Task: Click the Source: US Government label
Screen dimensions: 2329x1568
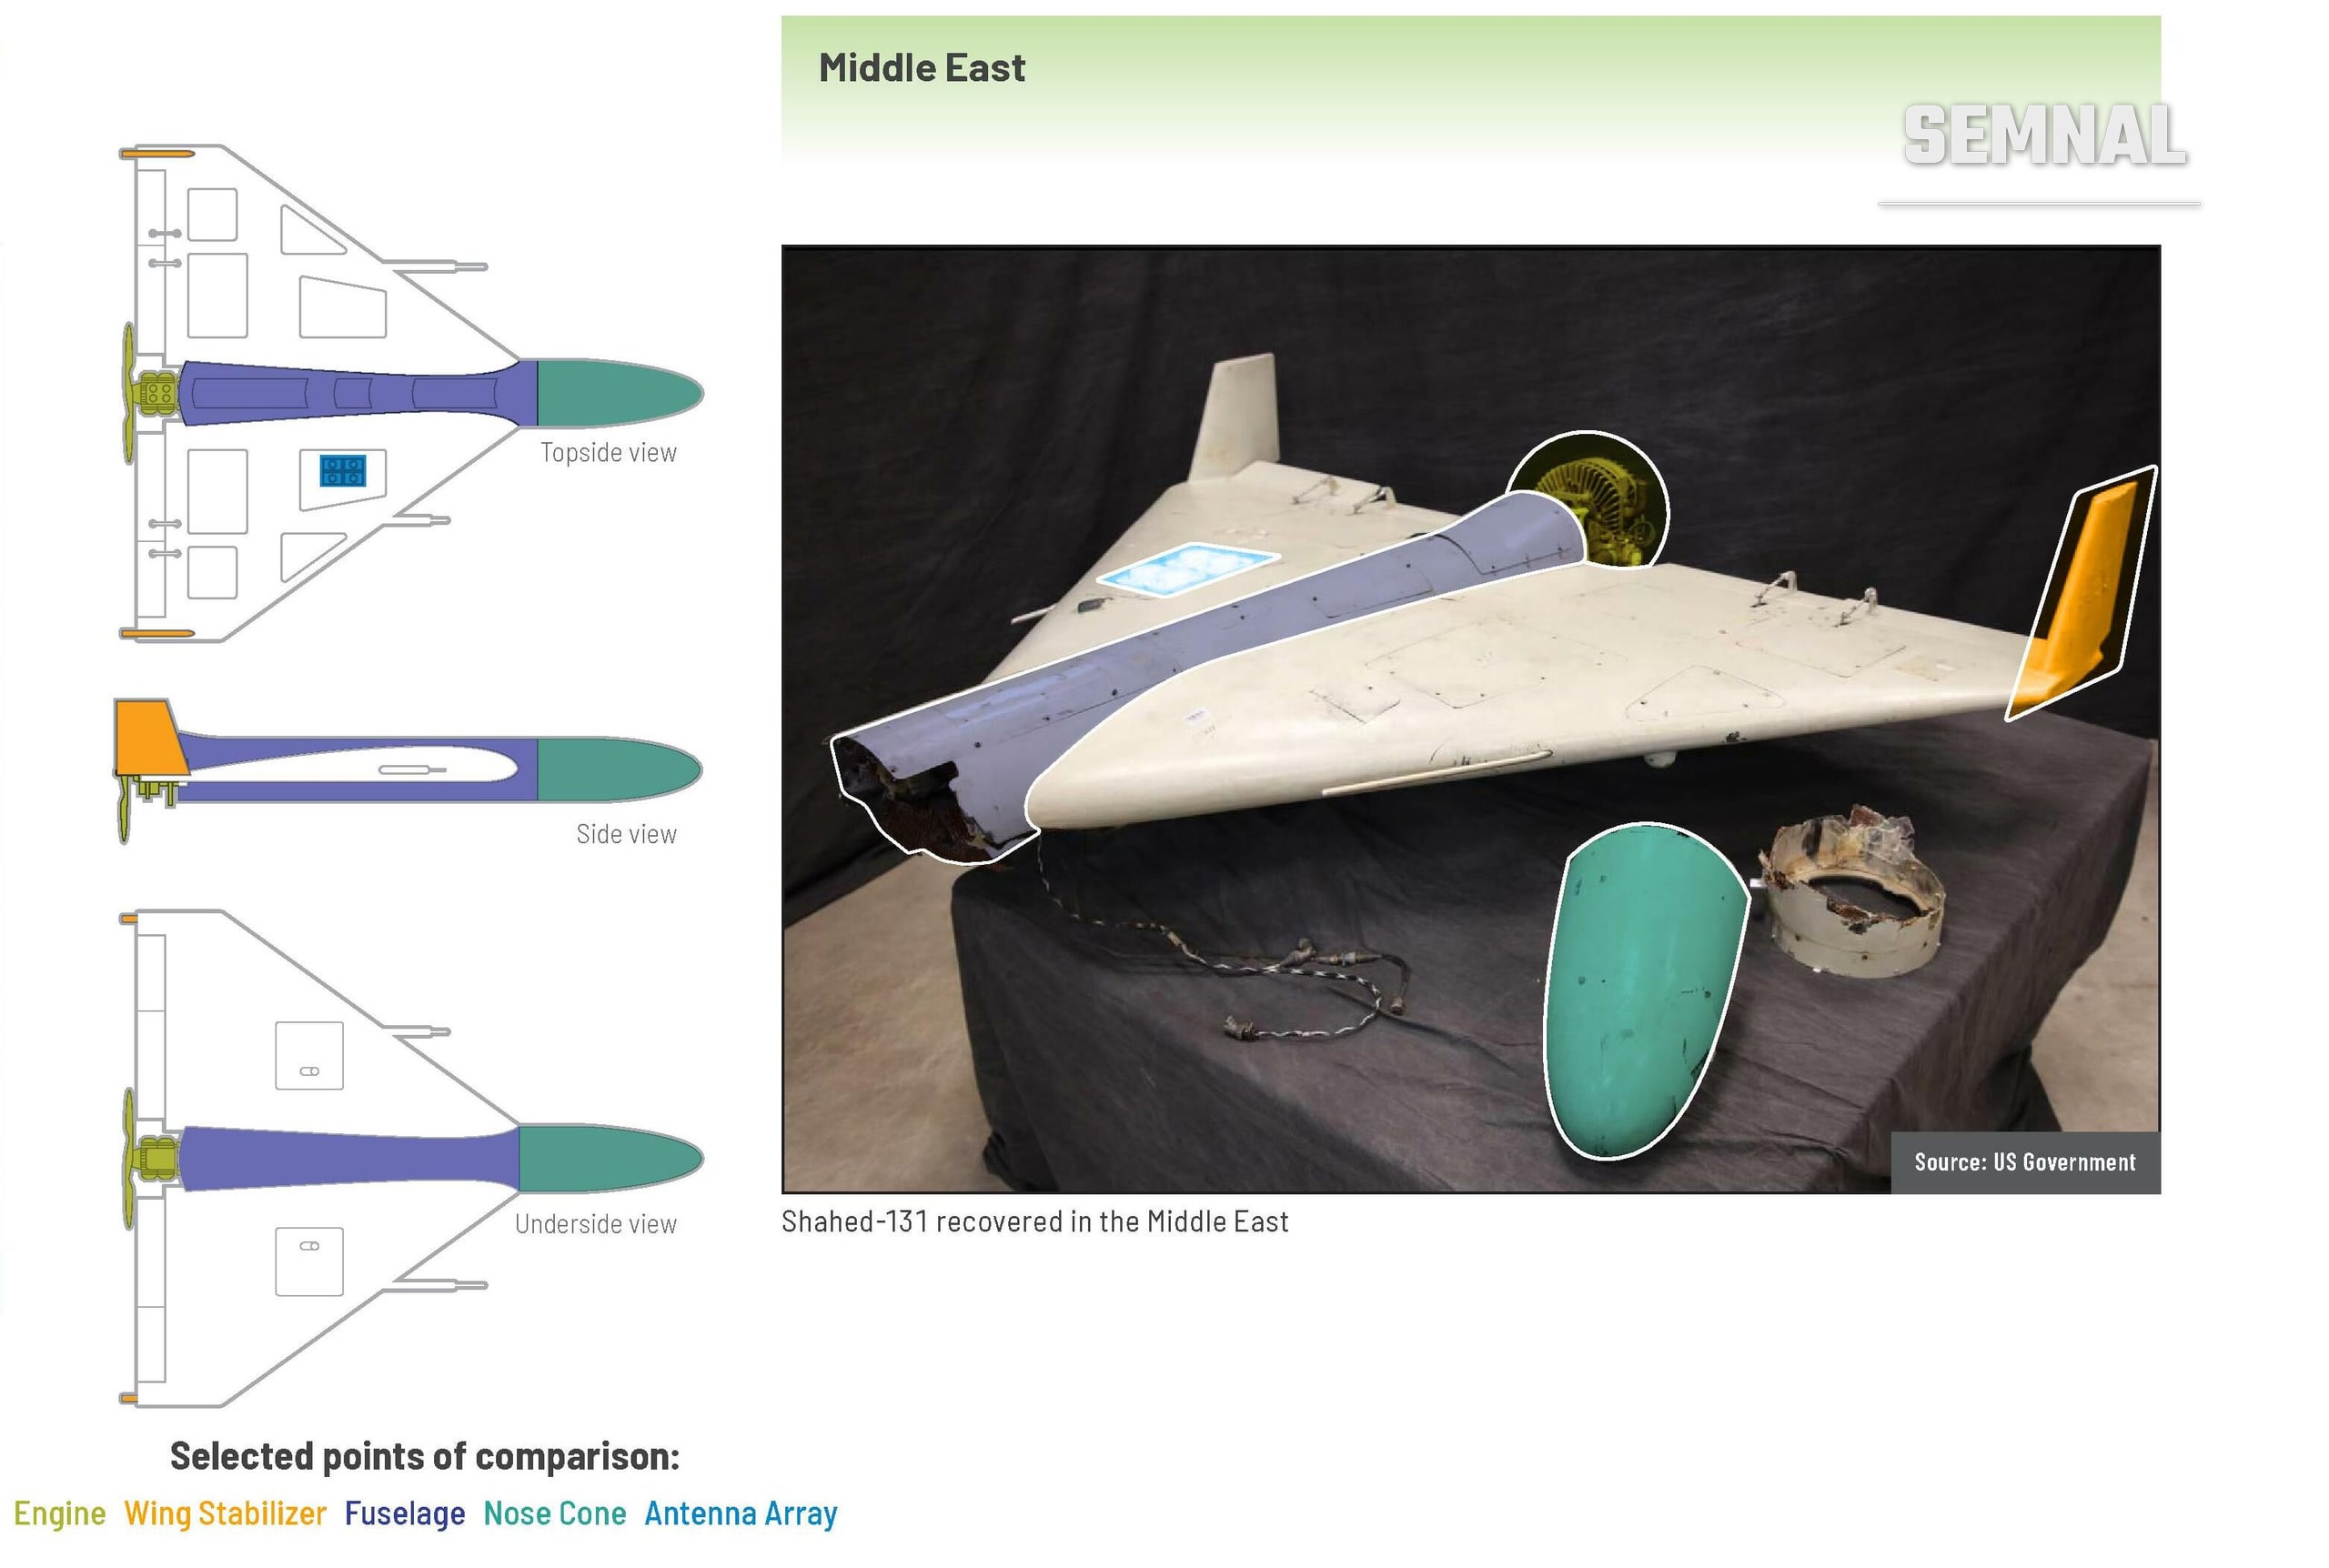Action: click(x=2024, y=1162)
